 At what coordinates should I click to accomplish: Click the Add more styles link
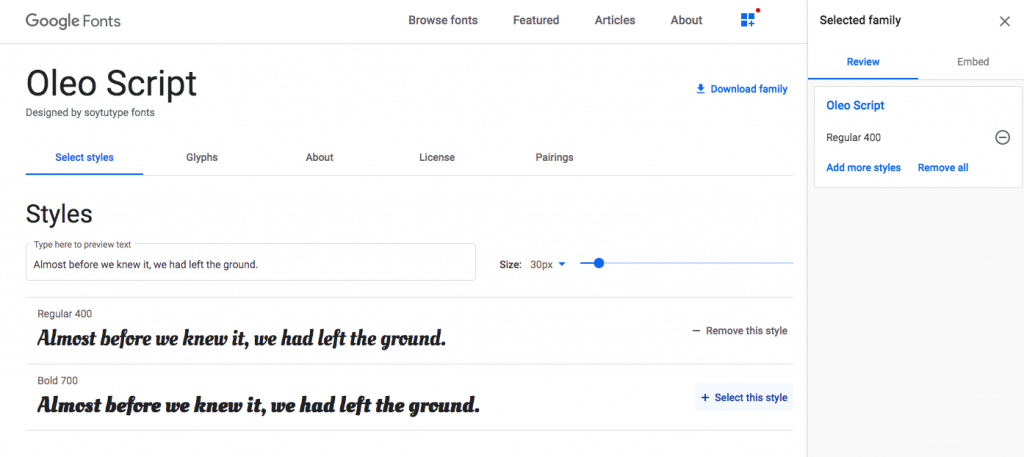(x=863, y=168)
